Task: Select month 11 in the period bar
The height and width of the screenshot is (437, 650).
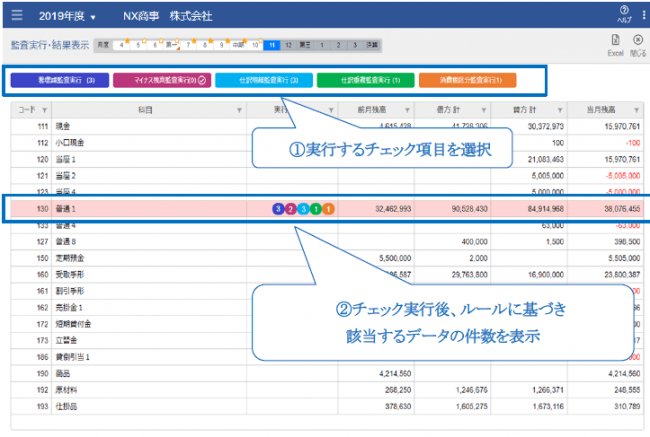Action: [272, 45]
